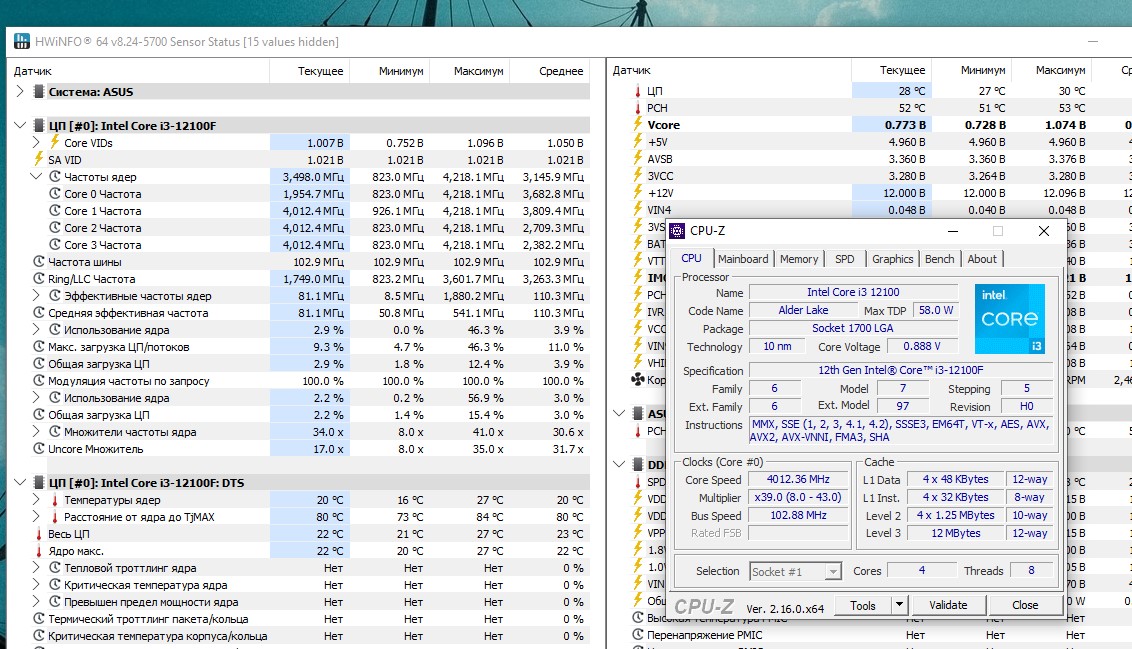Image resolution: width=1132 pixels, height=649 pixels.
Task: Switch to the Memory tab in CPU-Z
Action: pos(798,259)
